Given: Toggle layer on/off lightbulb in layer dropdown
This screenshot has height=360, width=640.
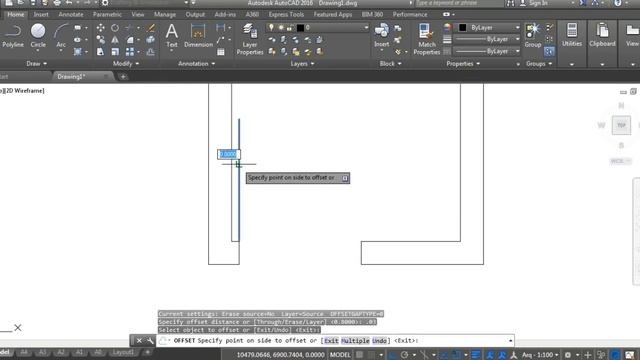Looking at the screenshot, I should [x=271, y=28].
